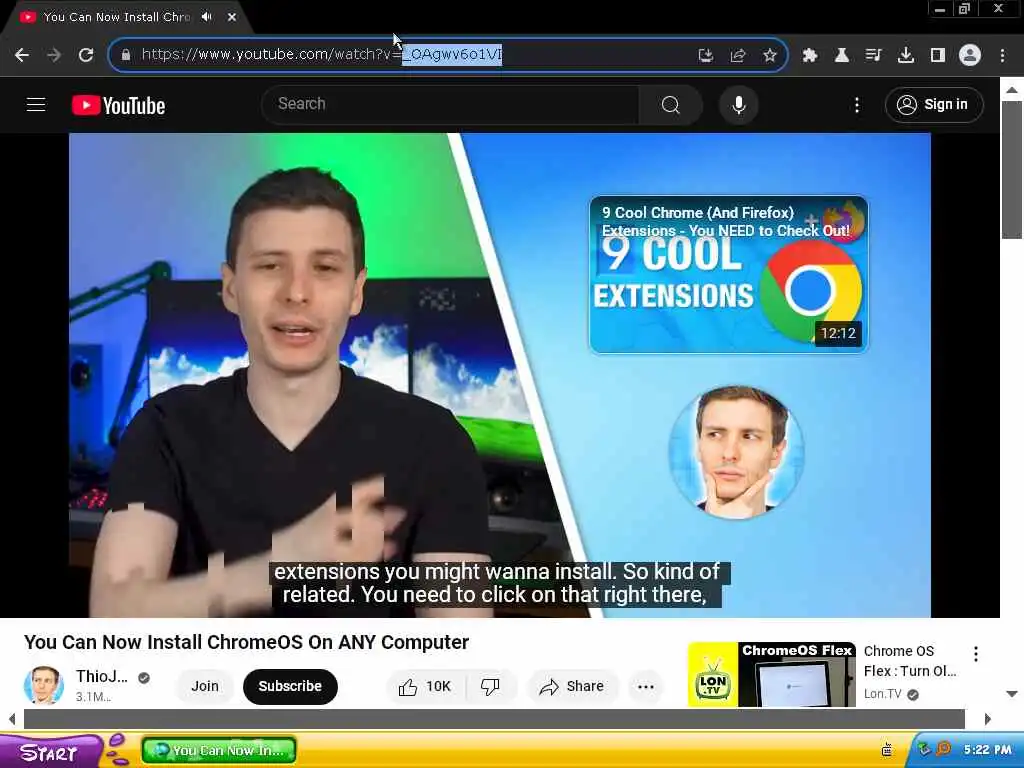1024x768 pixels.
Task: Open the YouTube hamburger guide menu
Action: 36,104
